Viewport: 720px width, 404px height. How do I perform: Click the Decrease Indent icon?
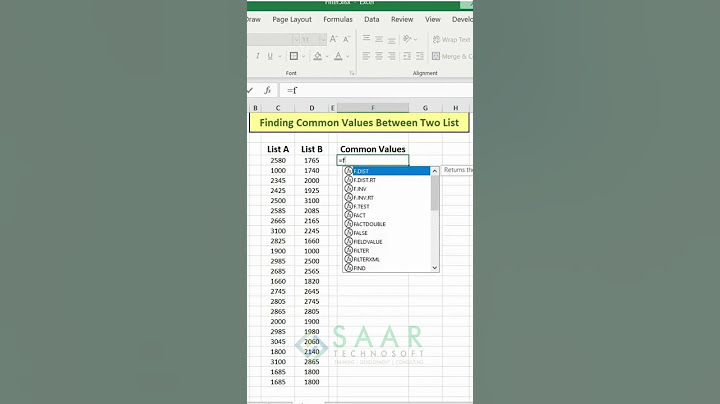click(x=407, y=56)
